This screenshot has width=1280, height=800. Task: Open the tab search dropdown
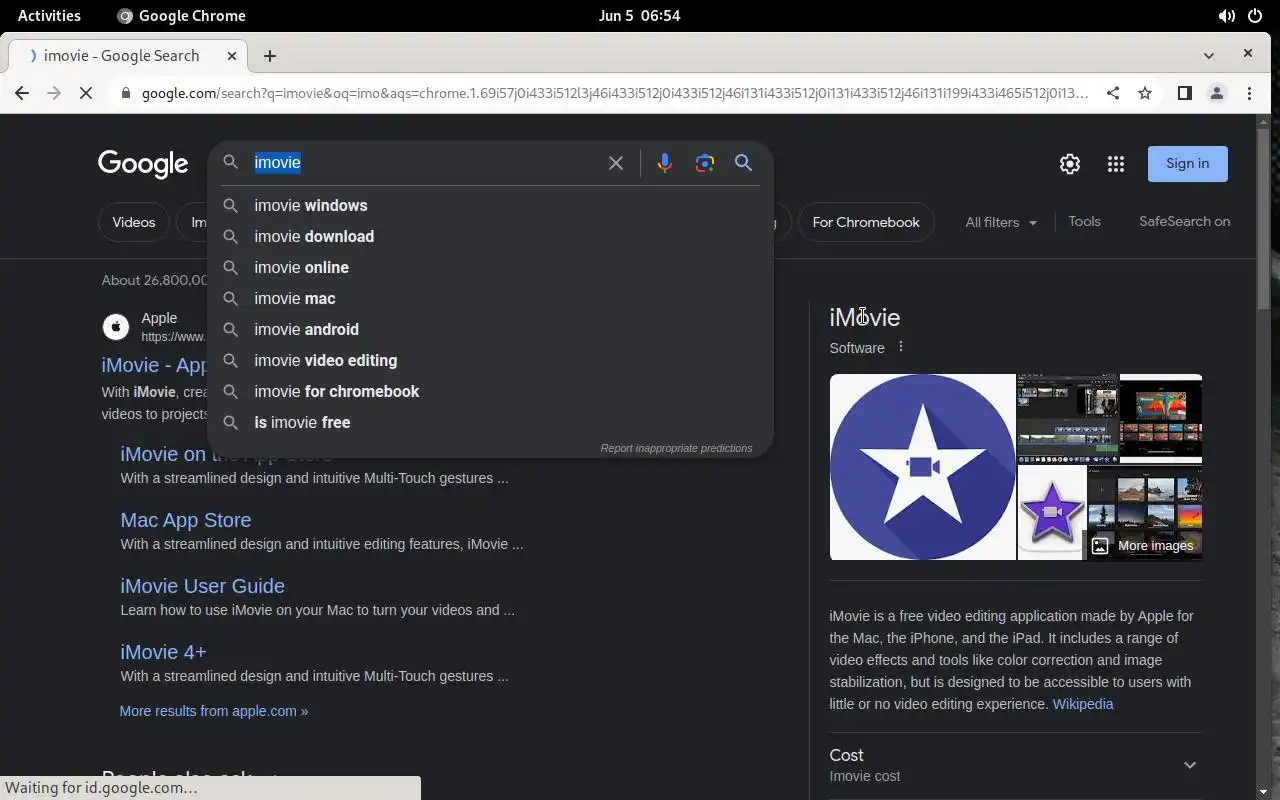[x=1209, y=55]
